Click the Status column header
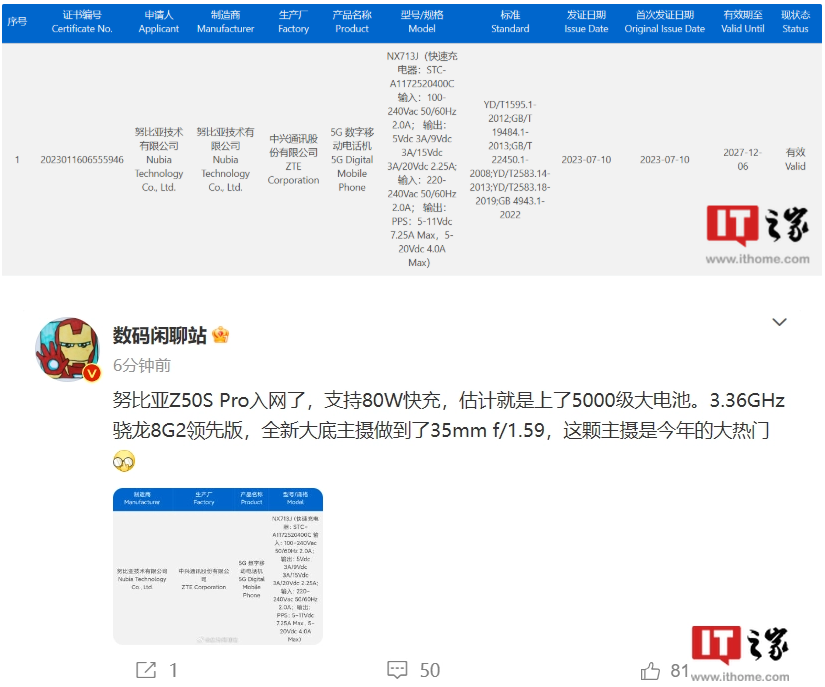 click(x=795, y=22)
